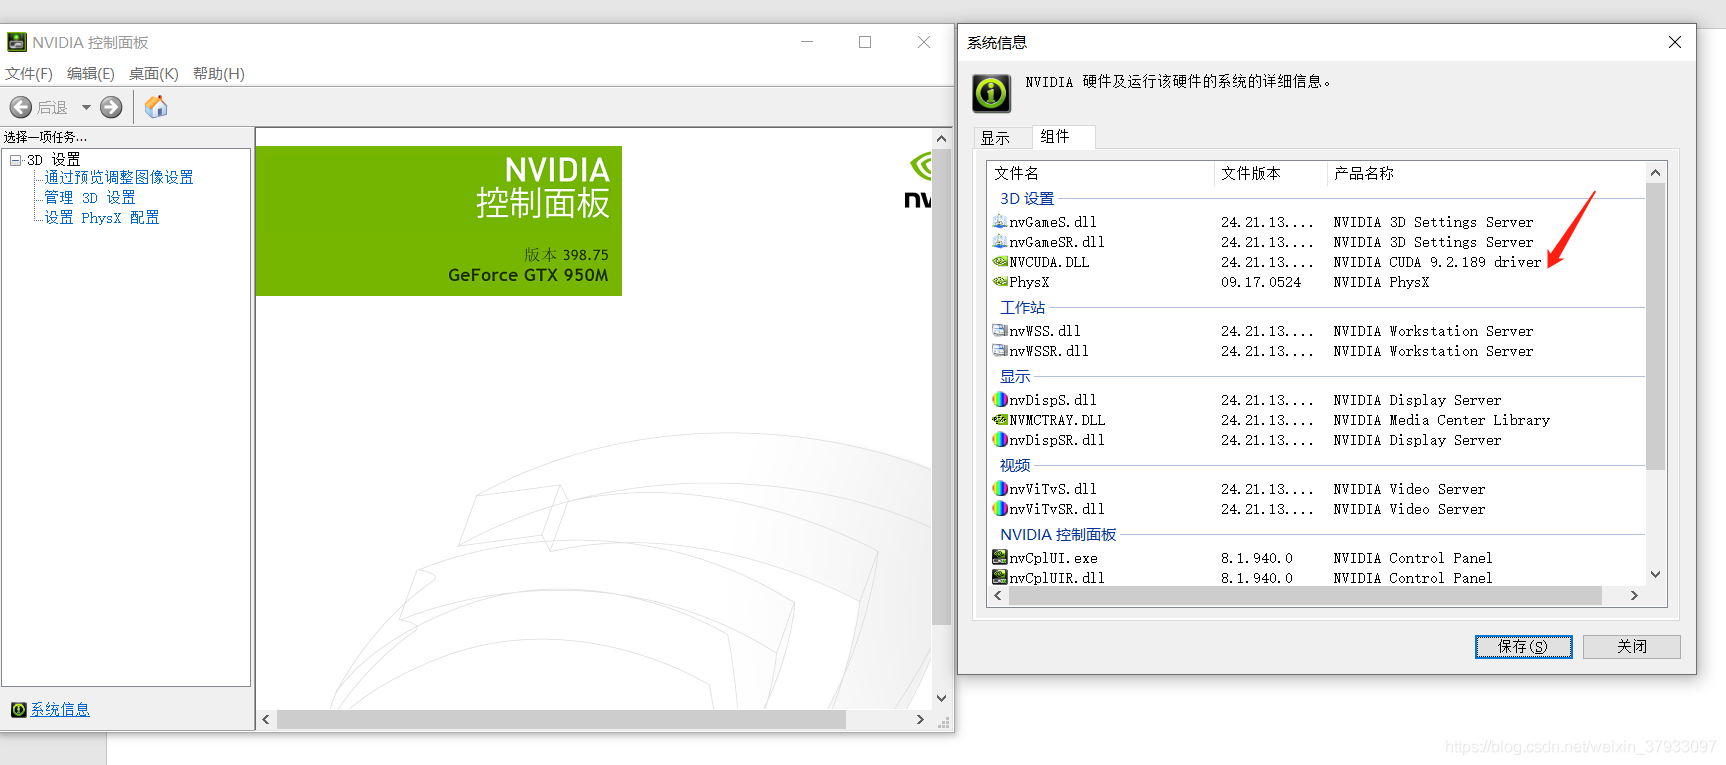Close the 系统信息 dialog

pos(1675,42)
